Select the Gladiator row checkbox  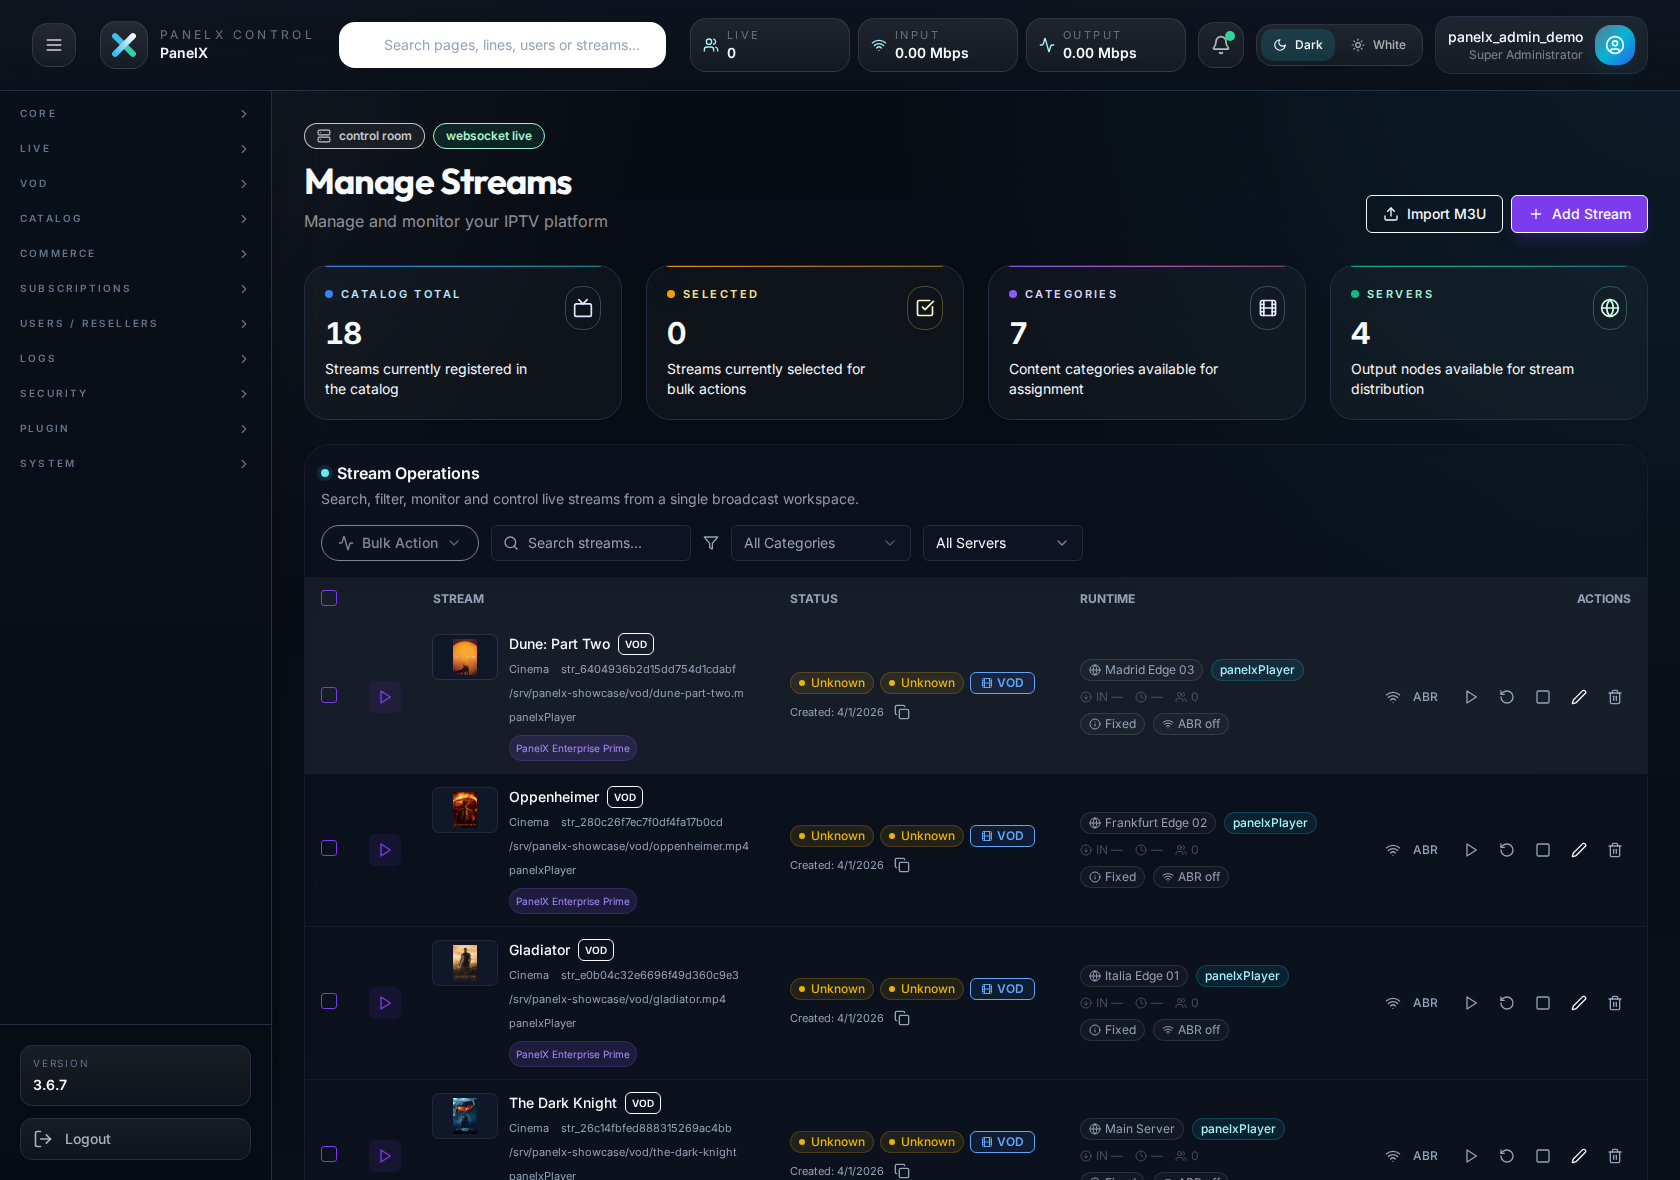click(x=329, y=1001)
